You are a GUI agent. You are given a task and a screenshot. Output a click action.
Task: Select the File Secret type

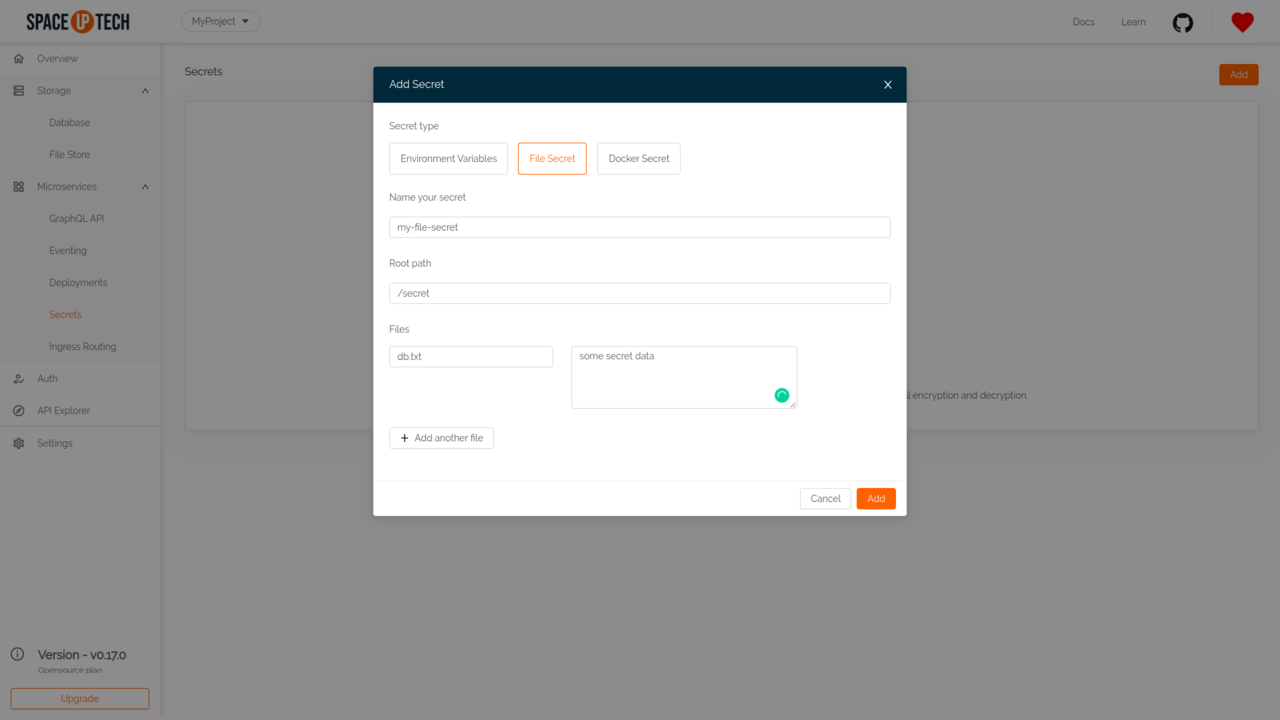coord(552,158)
